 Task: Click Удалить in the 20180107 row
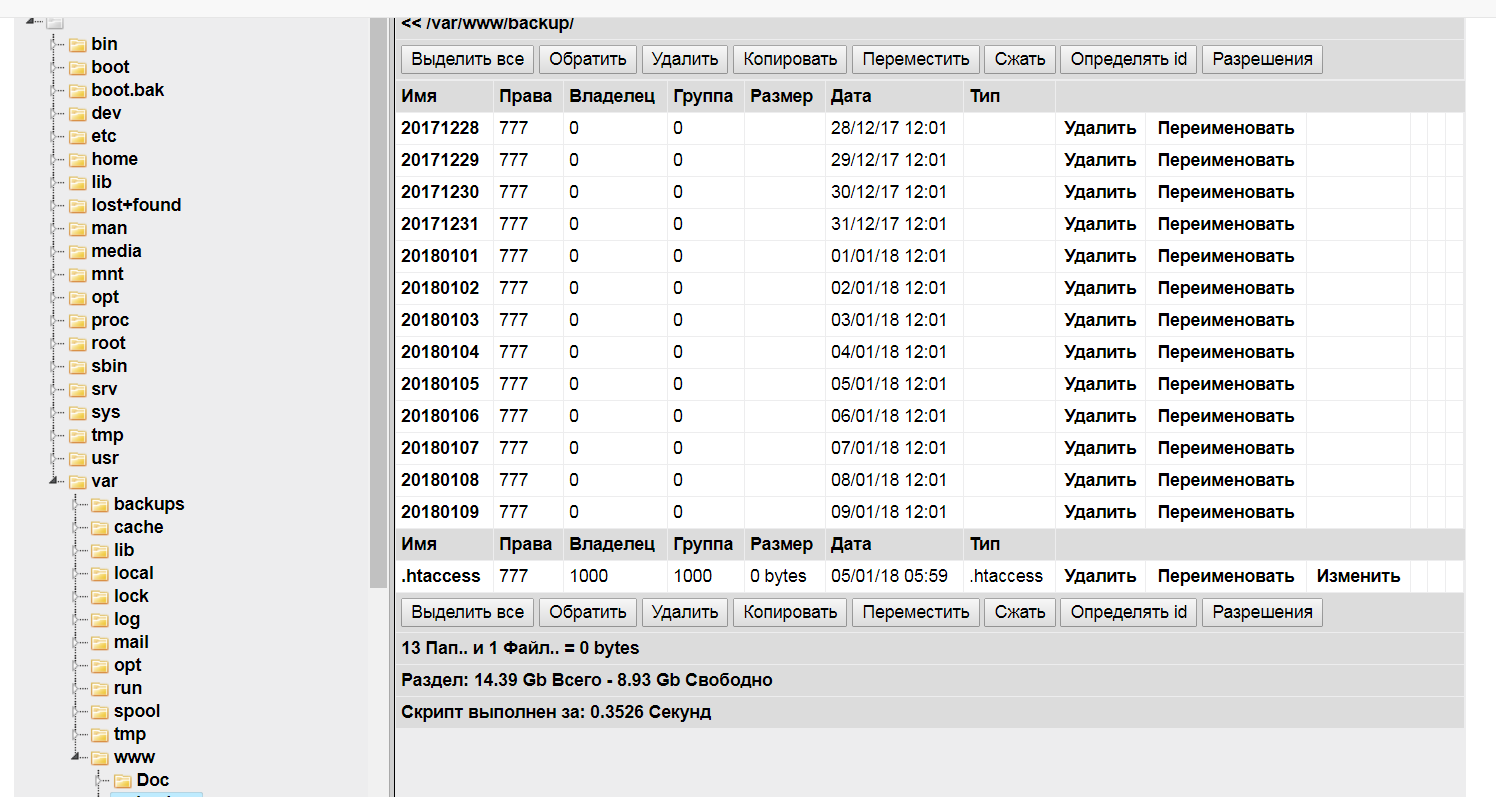click(x=1100, y=448)
